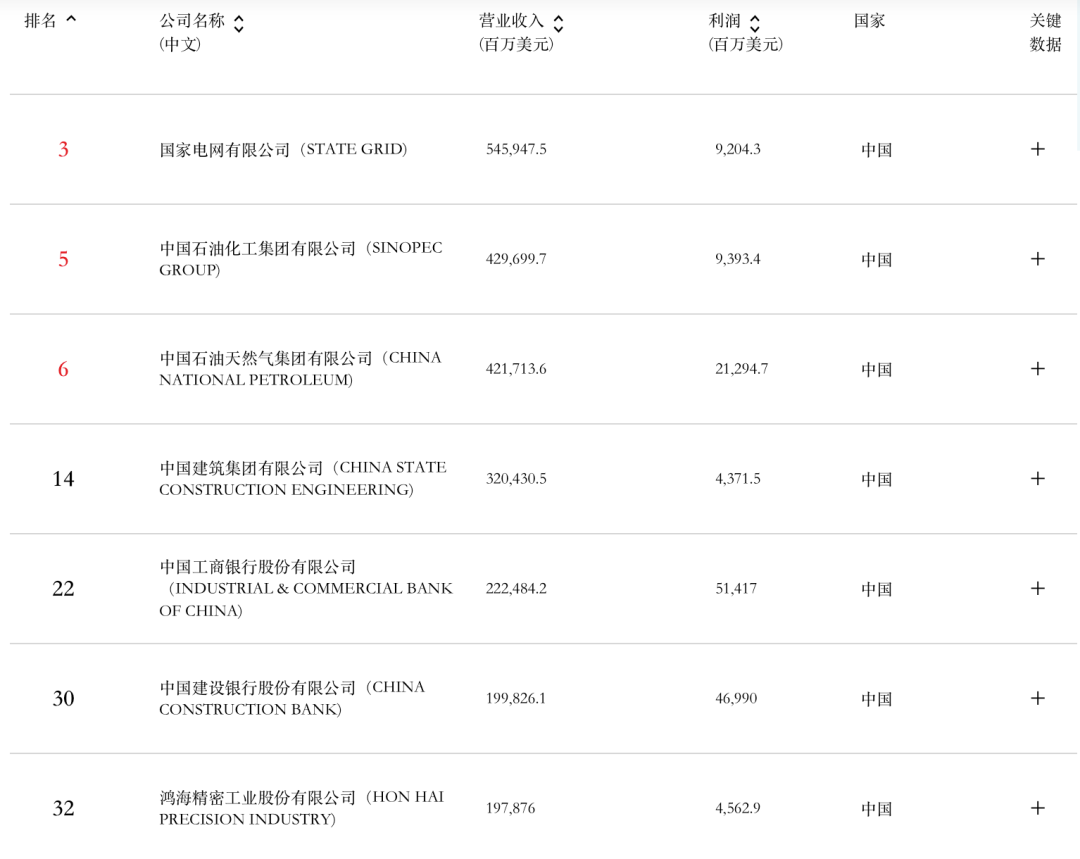Click rank number 3 in red
This screenshot has width=1080, height=859.
click(x=63, y=149)
